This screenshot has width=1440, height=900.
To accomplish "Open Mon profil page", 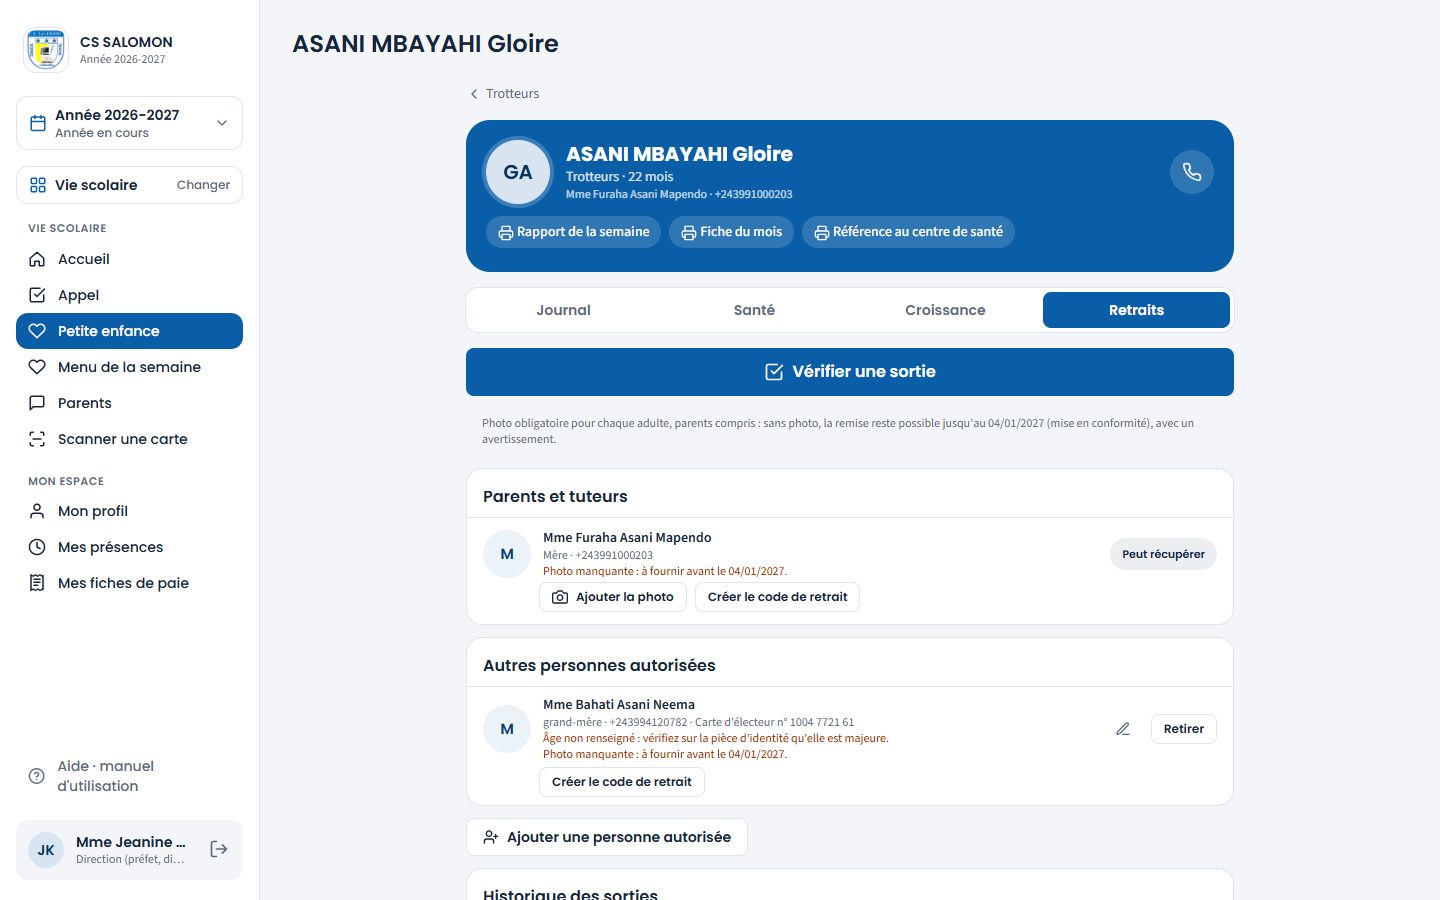I will coord(129,511).
